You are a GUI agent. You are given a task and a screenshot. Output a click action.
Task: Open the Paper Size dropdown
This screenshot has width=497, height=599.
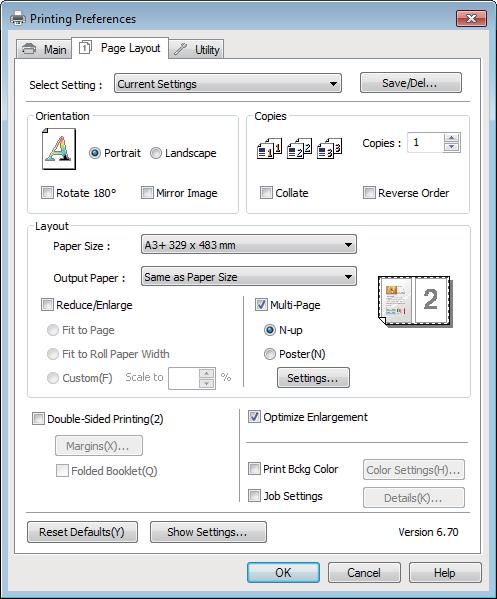pyautogui.click(x=249, y=244)
